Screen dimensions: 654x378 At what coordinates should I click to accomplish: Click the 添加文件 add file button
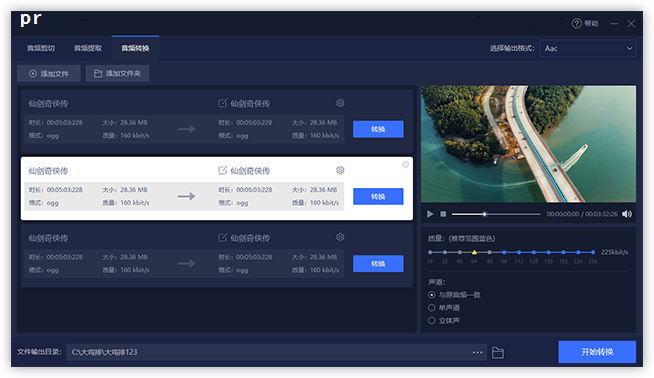pyautogui.click(x=49, y=73)
